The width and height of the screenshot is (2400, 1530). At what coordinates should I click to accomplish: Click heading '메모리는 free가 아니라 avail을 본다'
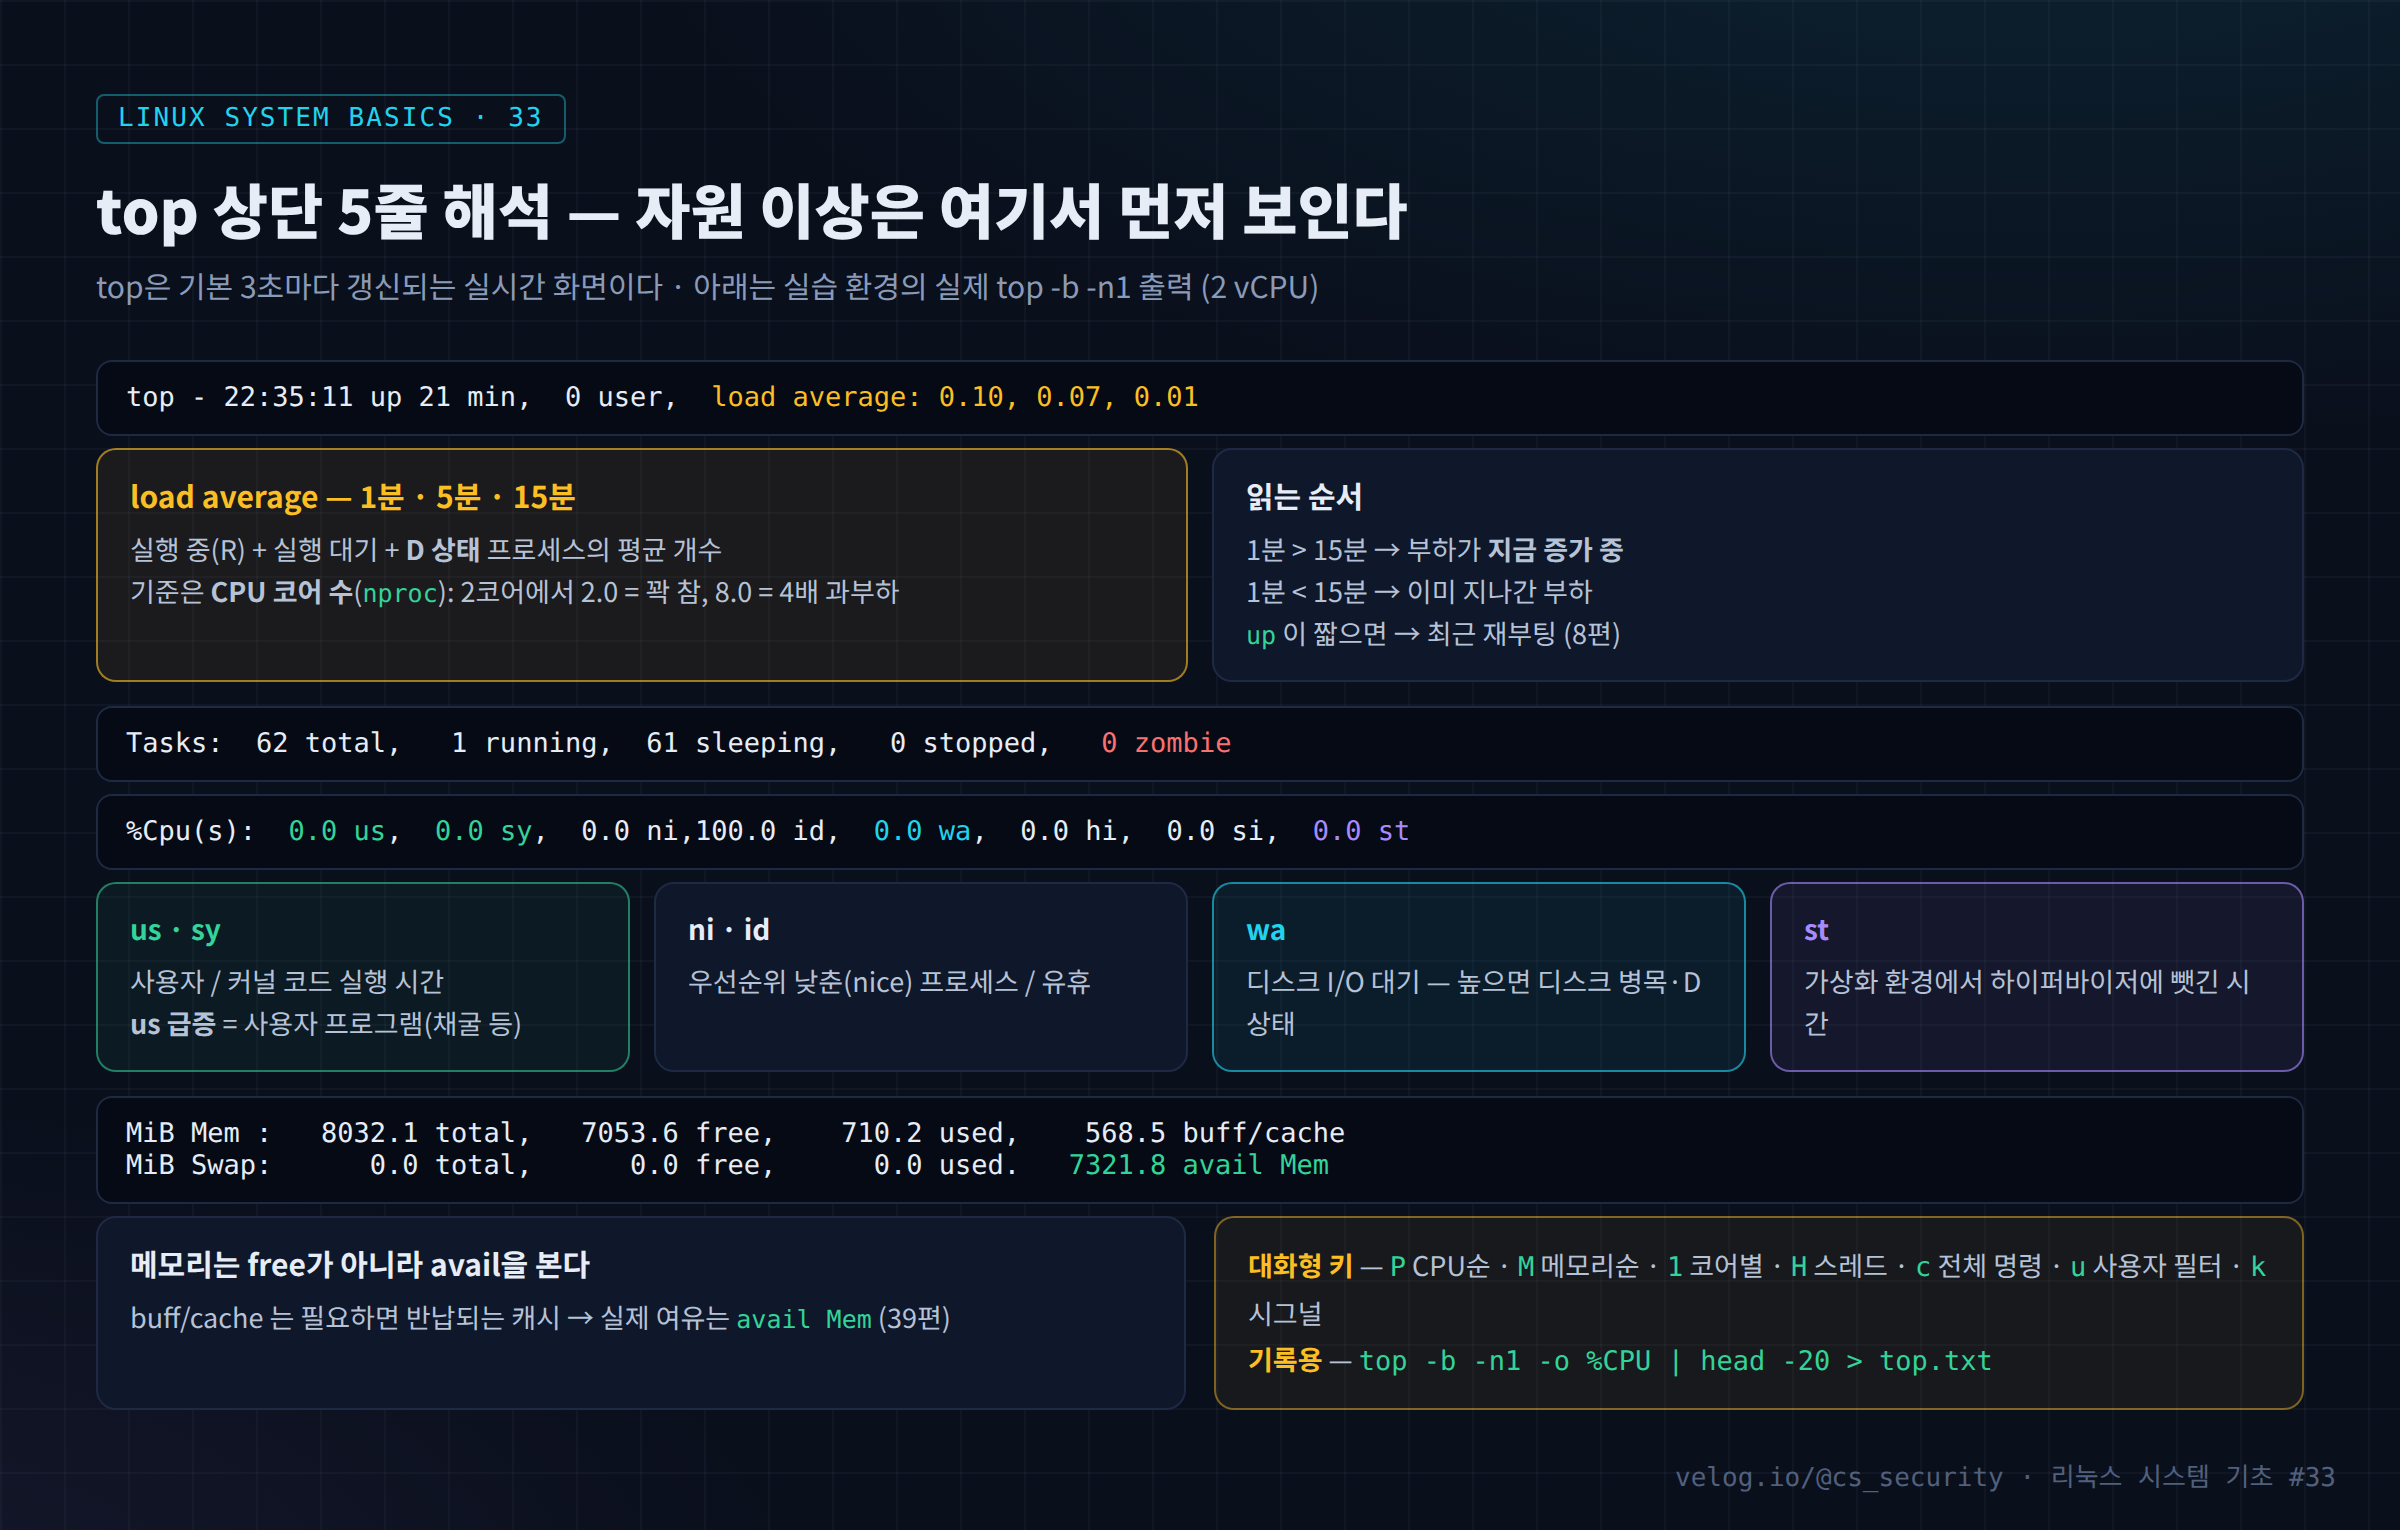(x=360, y=1265)
